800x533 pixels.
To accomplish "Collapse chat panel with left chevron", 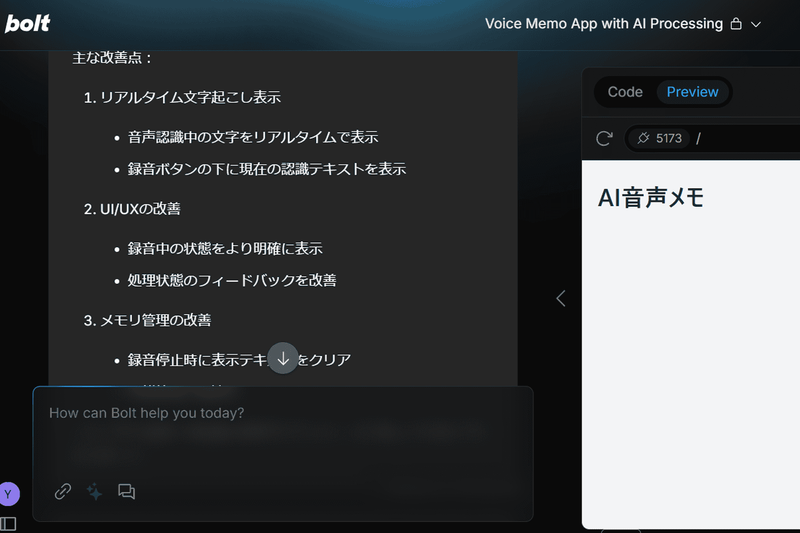I will pos(561,298).
